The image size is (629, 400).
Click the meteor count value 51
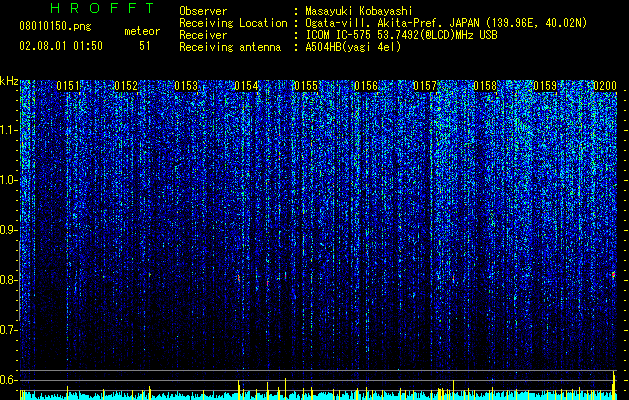pos(145,46)
